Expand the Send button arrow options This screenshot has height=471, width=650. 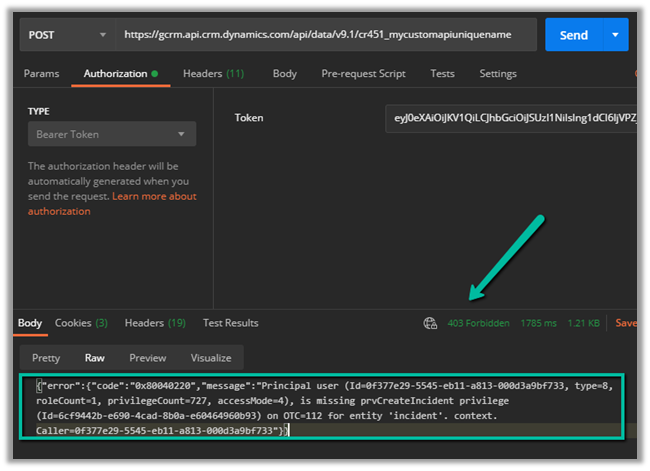coord(615,35)
